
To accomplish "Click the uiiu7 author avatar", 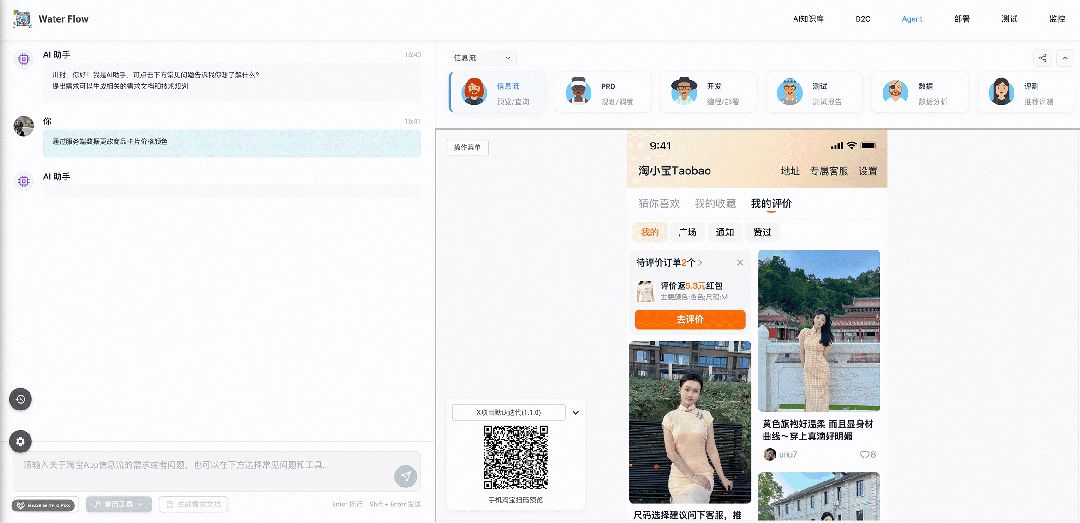I will point(770,454).
